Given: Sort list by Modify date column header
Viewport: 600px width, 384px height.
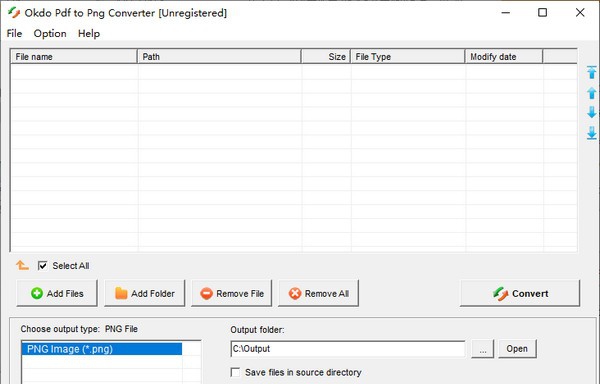Looking at the screenshot, I should point(504,57).
